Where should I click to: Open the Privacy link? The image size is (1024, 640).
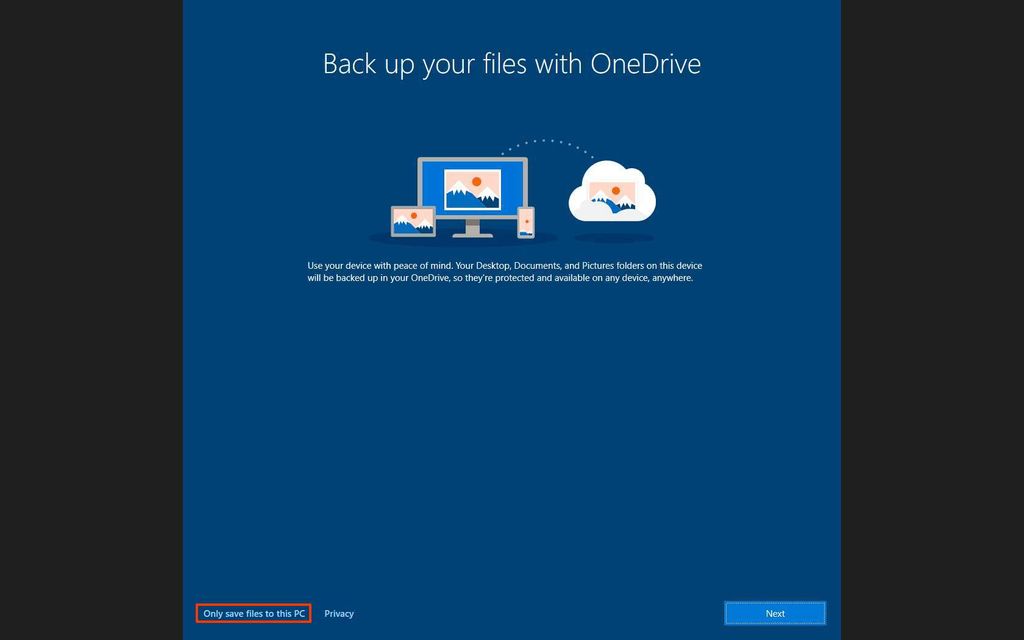click(339, 613)
